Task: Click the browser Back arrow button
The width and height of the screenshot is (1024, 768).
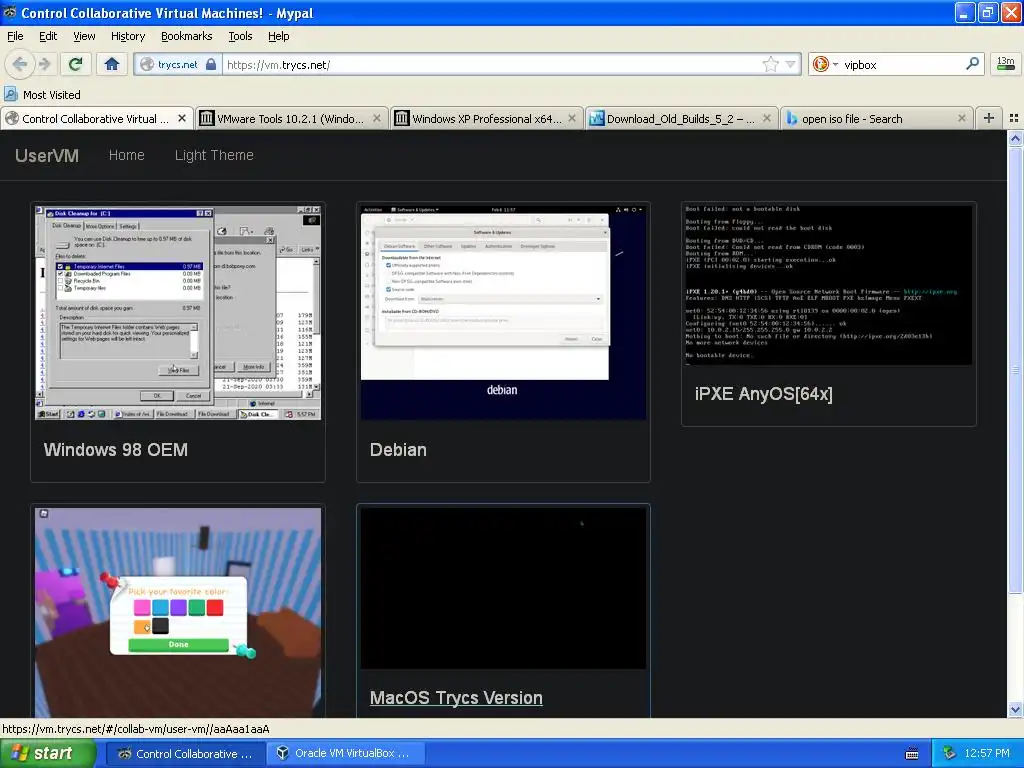Action: coord(20,64)
